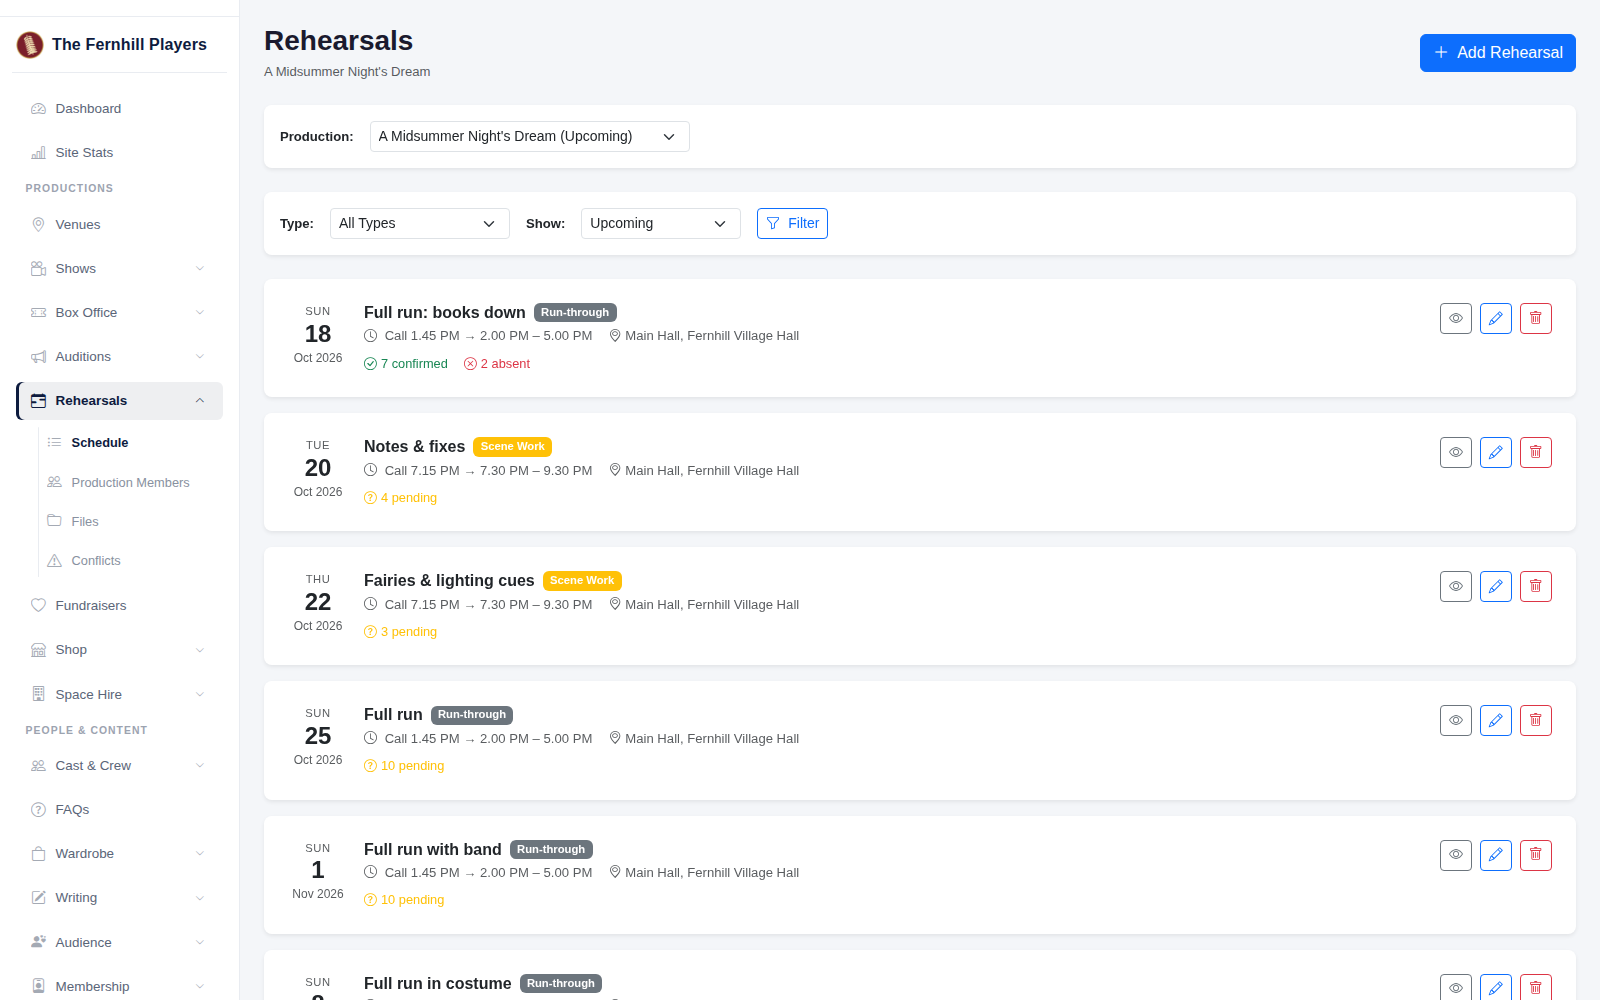Click The Fernhill Players logo
The height and width of the screenshot is (1000, 1600).
click(x=30, y=44)
